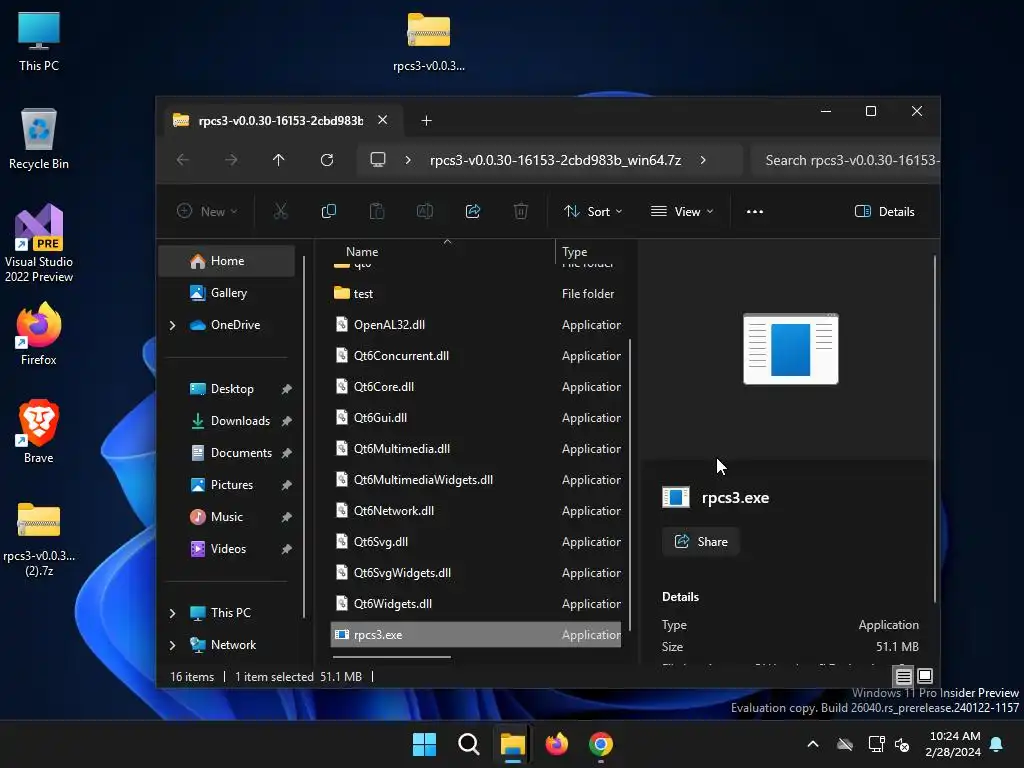The height and width of the screenshot is (768, 1024).
Task: Click rpcs3.exe preview thumbnail
Action: coord(790,349)
